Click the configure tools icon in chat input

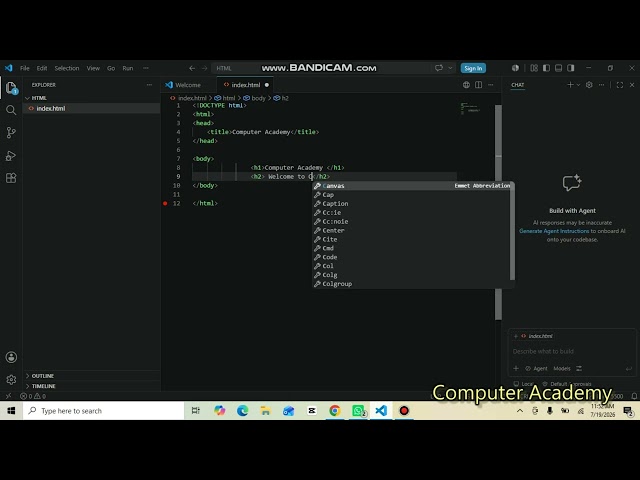[x=579, y=369]
